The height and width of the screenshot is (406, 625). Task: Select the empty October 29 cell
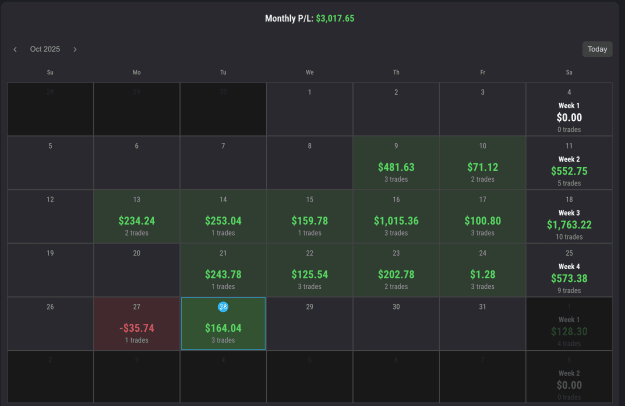point(309,324)
